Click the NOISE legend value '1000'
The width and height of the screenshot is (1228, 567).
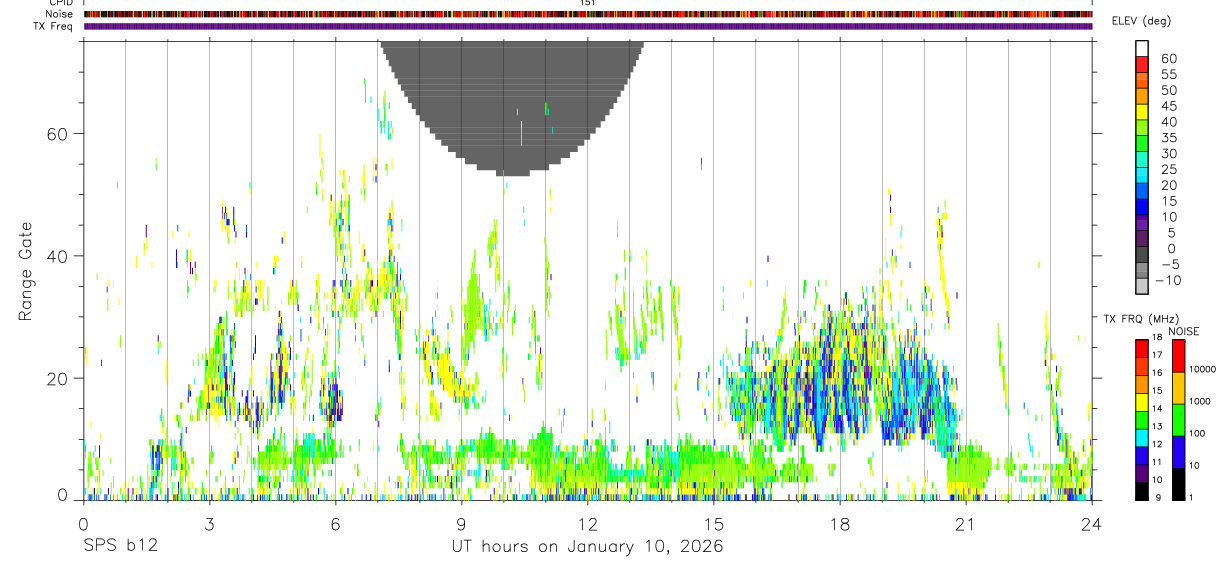click(1200, 402)
